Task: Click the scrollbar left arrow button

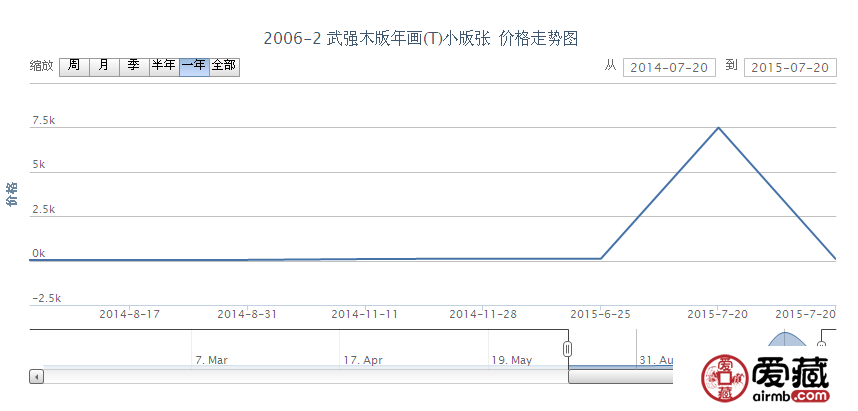Action: [x=37, y=377]
